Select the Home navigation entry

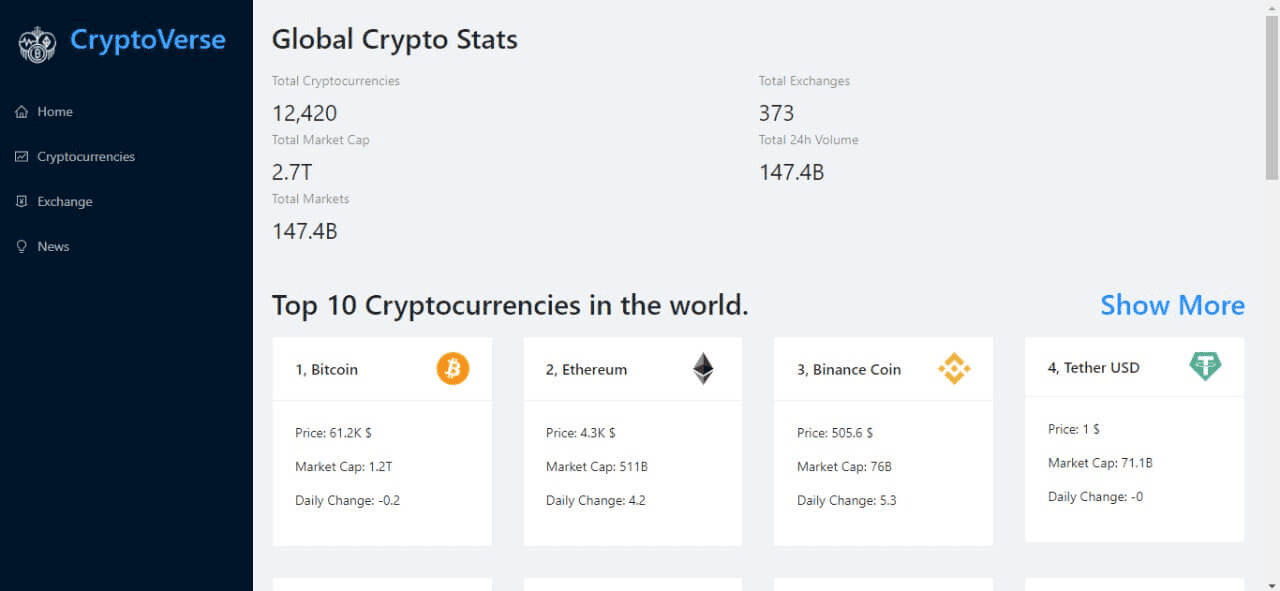(x=55, y=111)
